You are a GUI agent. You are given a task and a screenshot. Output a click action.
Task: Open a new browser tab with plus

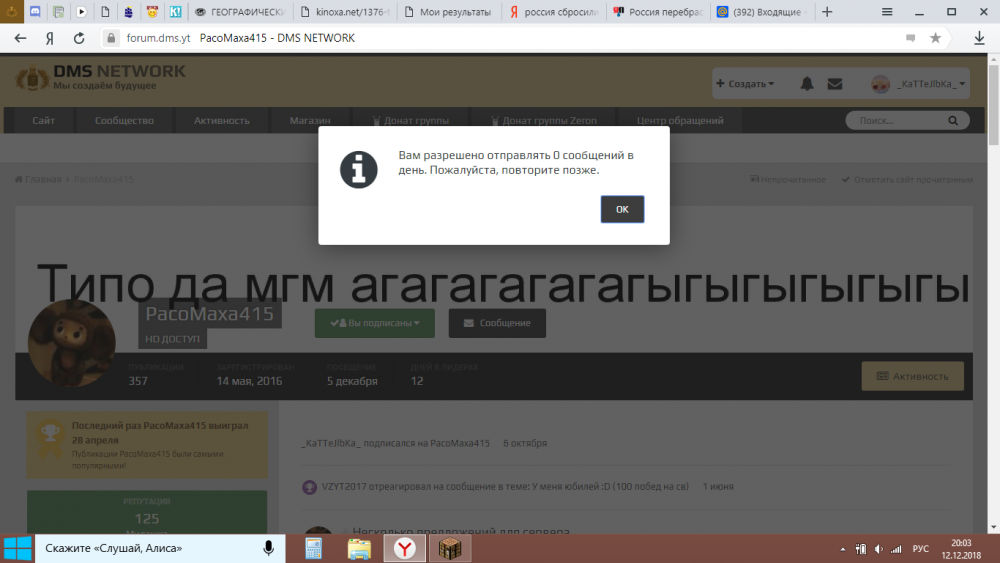(x=827, y=12)
